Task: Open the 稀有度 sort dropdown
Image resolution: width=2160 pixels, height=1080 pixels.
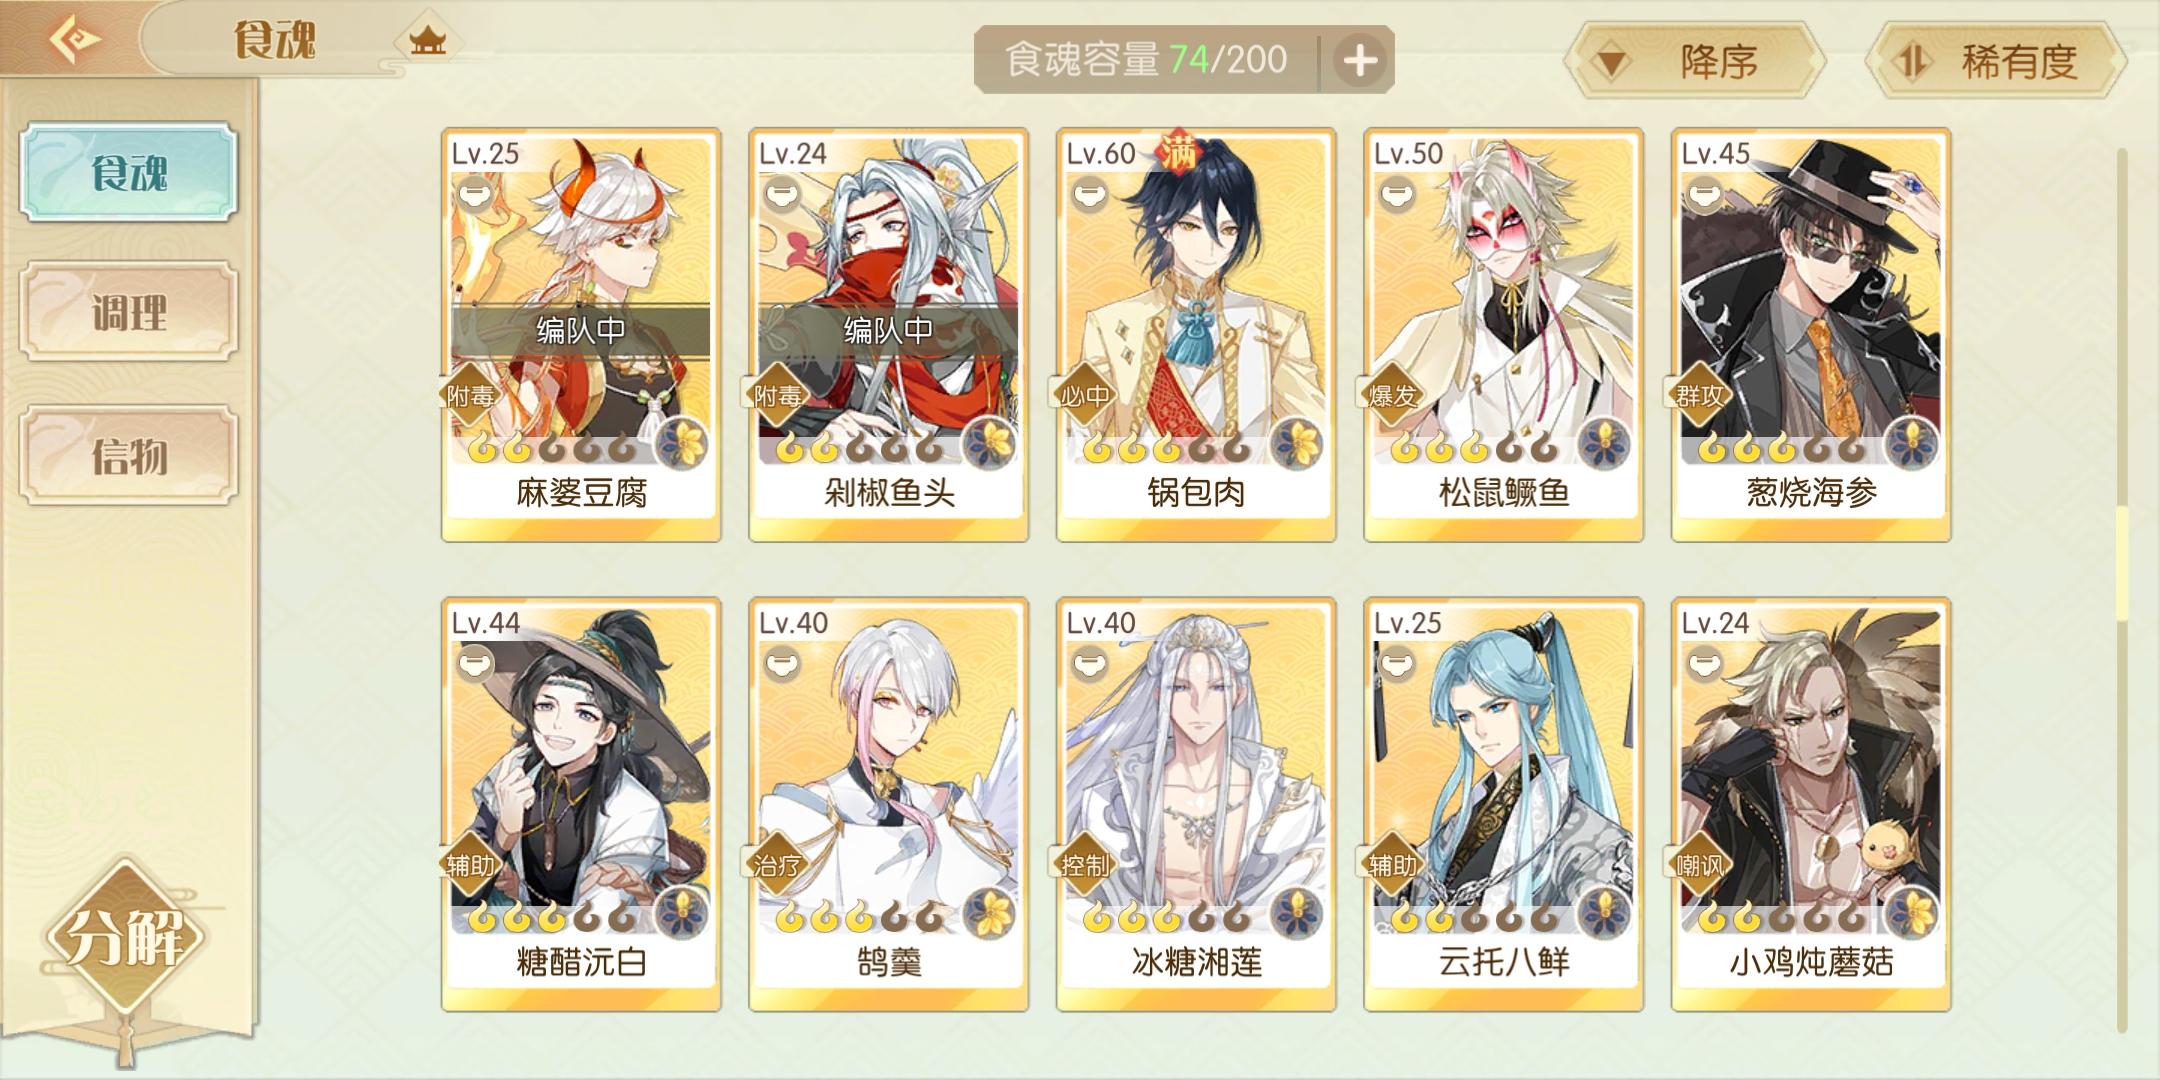Action: pyautogui.click(x=1995, y=61)
